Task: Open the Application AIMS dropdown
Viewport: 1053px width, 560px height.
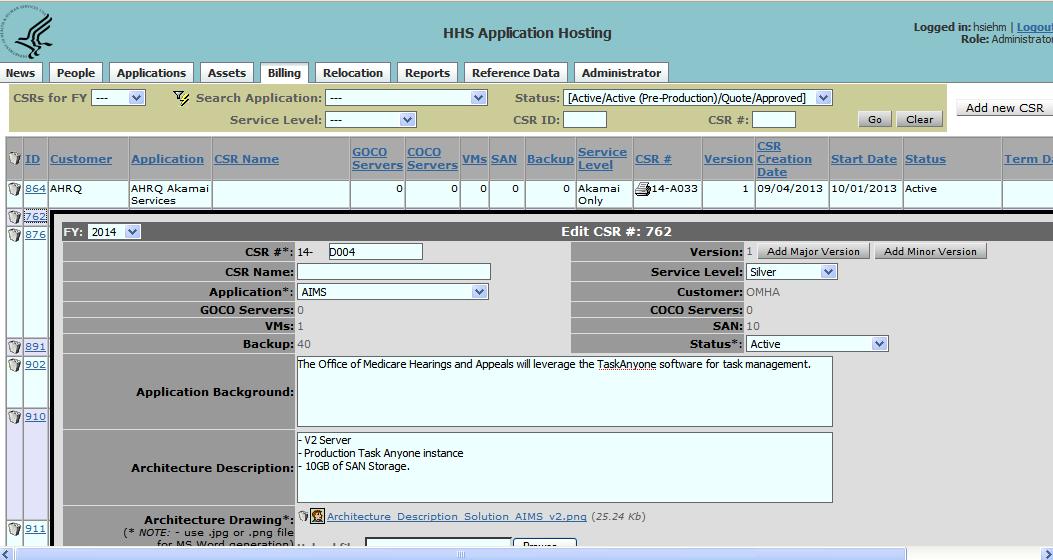Action: [392, 292]
